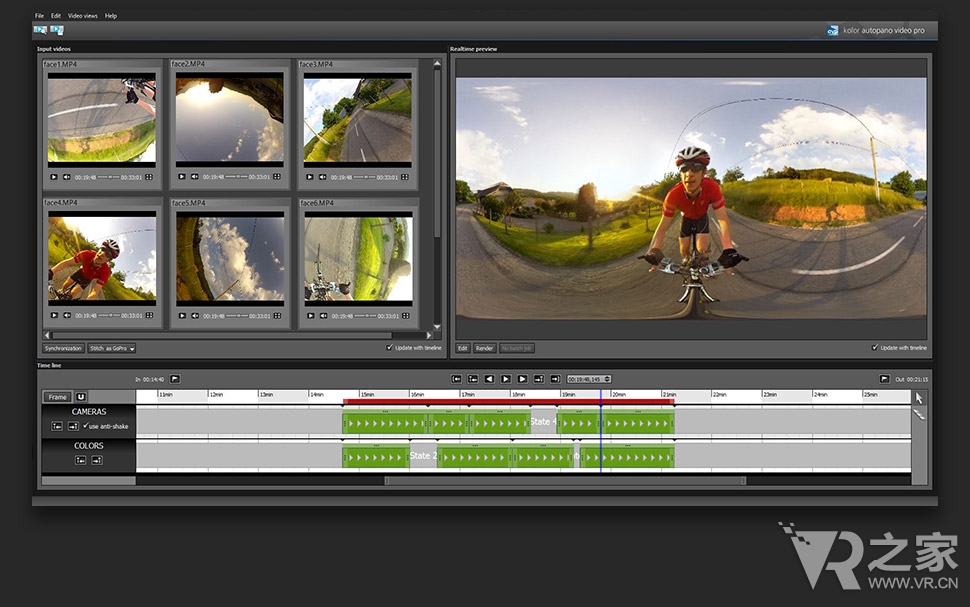This screenshot has height=607, width=970.
Task: Switch timeline units with Frame button
Action: click(x=57, y=397)
